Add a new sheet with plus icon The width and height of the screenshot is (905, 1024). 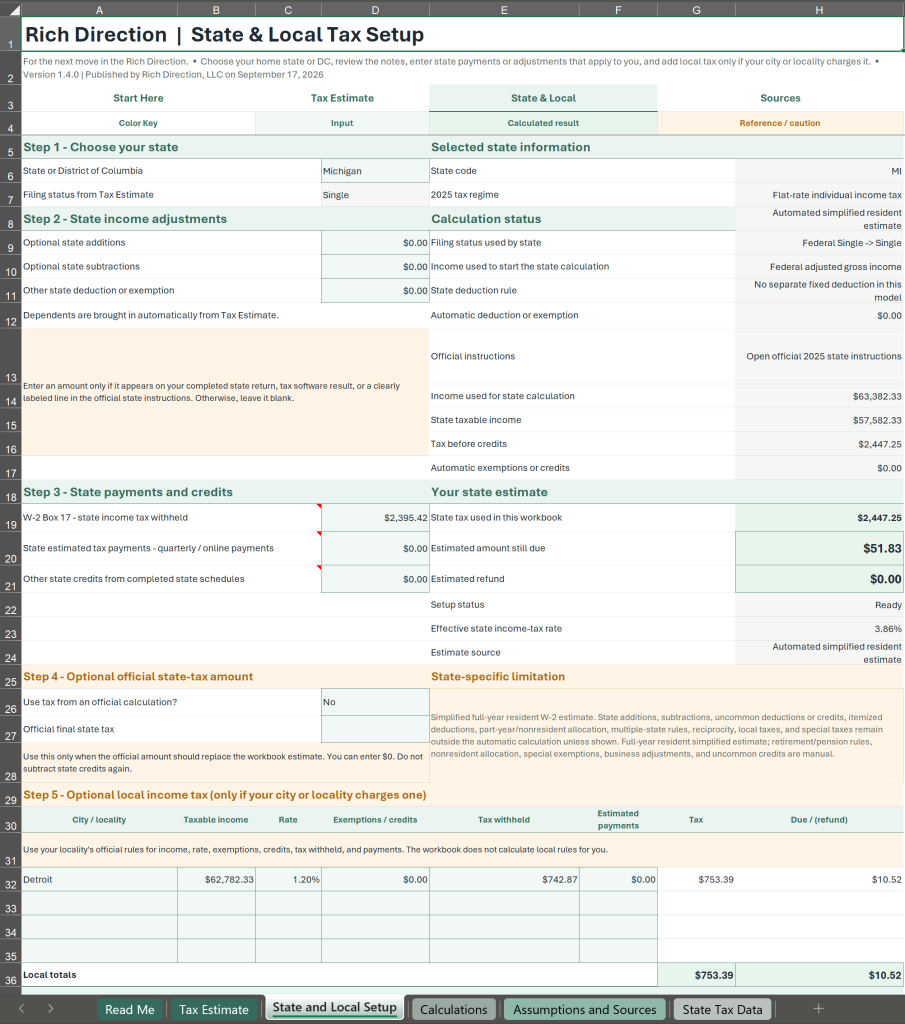click(x=818, y=1009)
